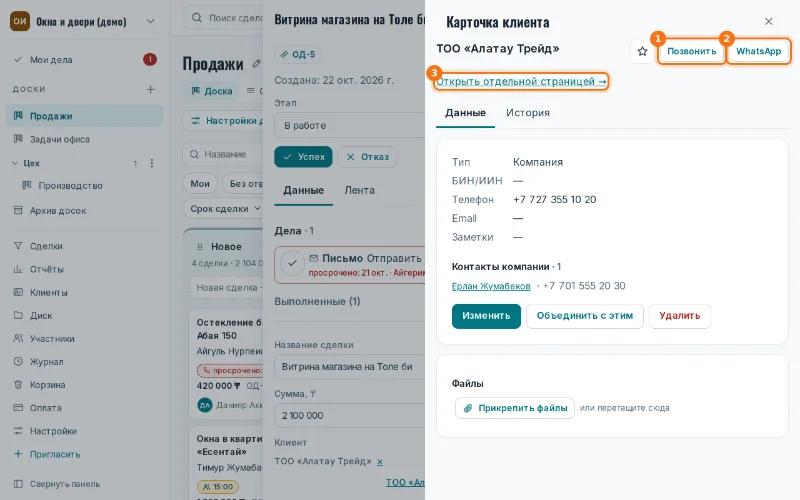Click the Название filter field
Image resolution: width=800 pixels, height=500 pixels.
[x=223, y=154]
